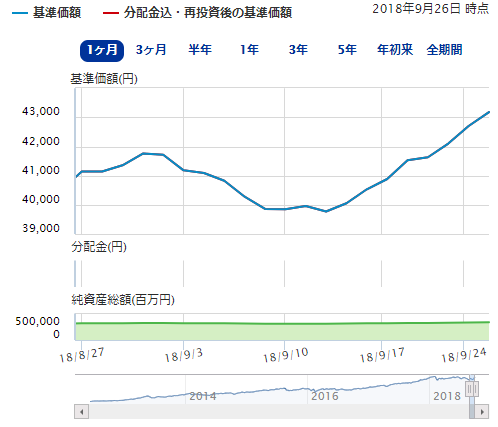This screenshot has width=498, height=427.
Task: Click the scrollbar right arrow button
Action: click(482, 411)
